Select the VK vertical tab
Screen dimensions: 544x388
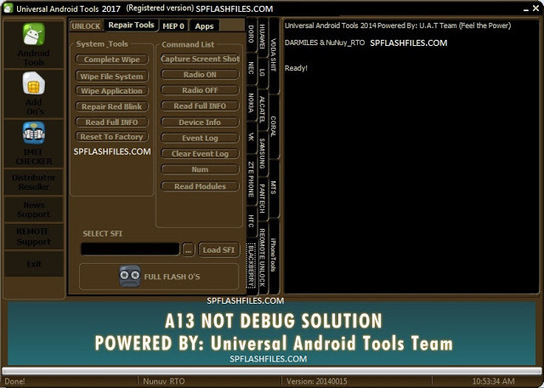tap(251, 137)
